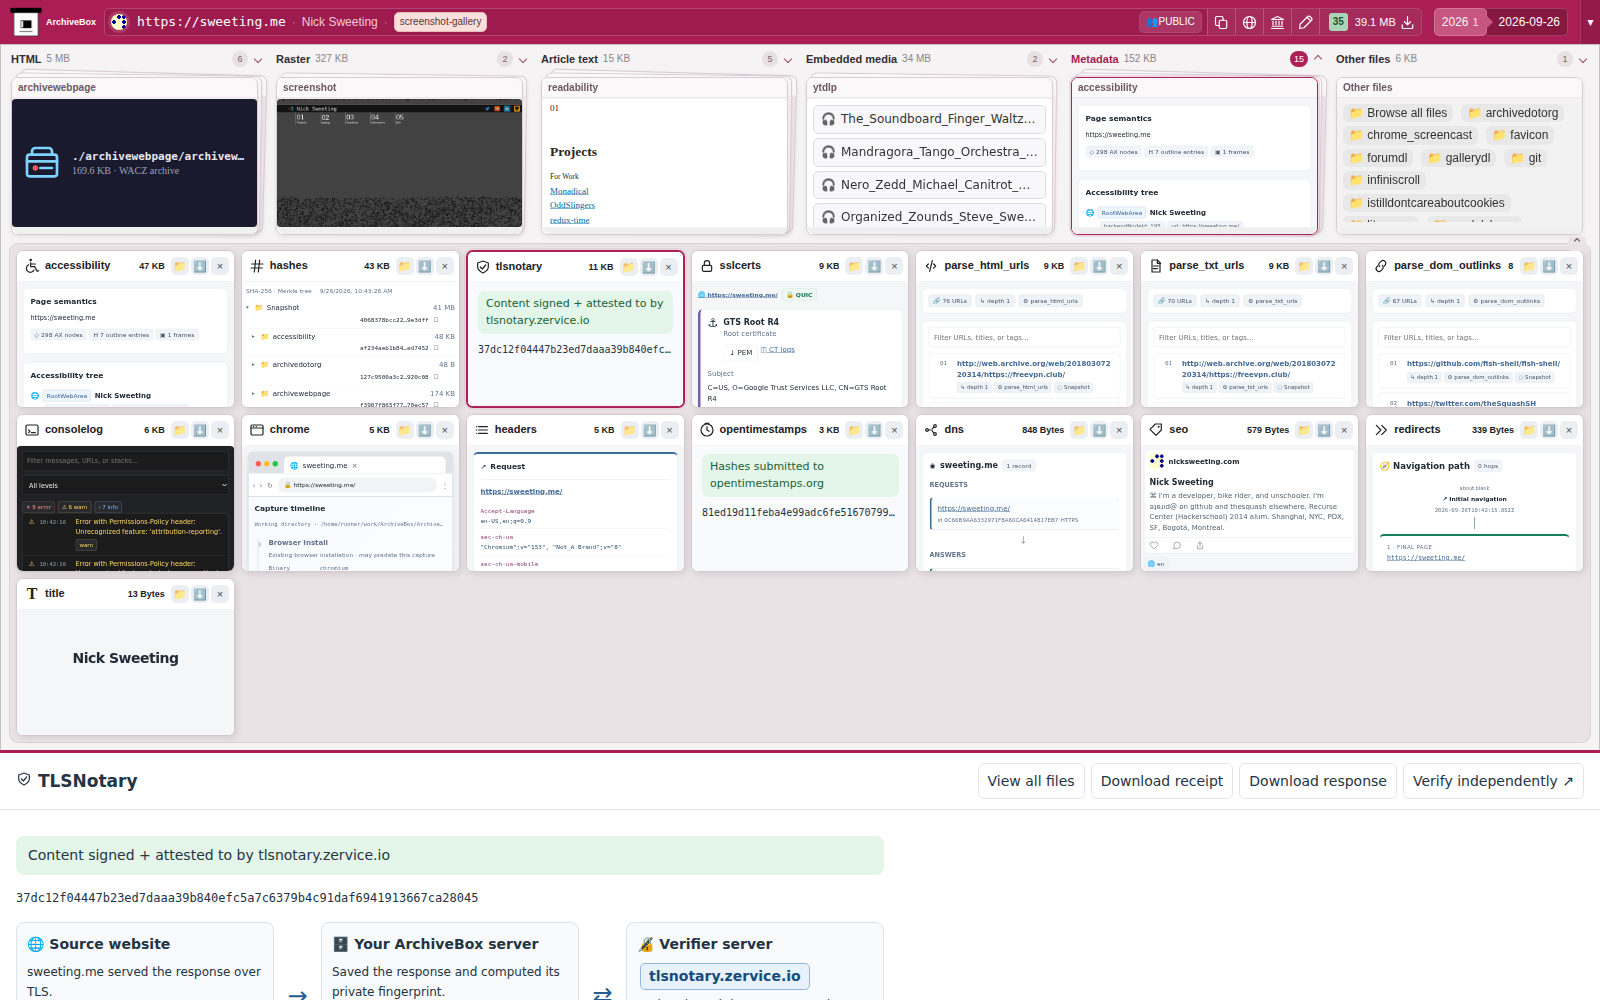1600x1000 pixels.
Task: Select the Other files section heading
Action: pyautogui.click(x=1363, y=59)
